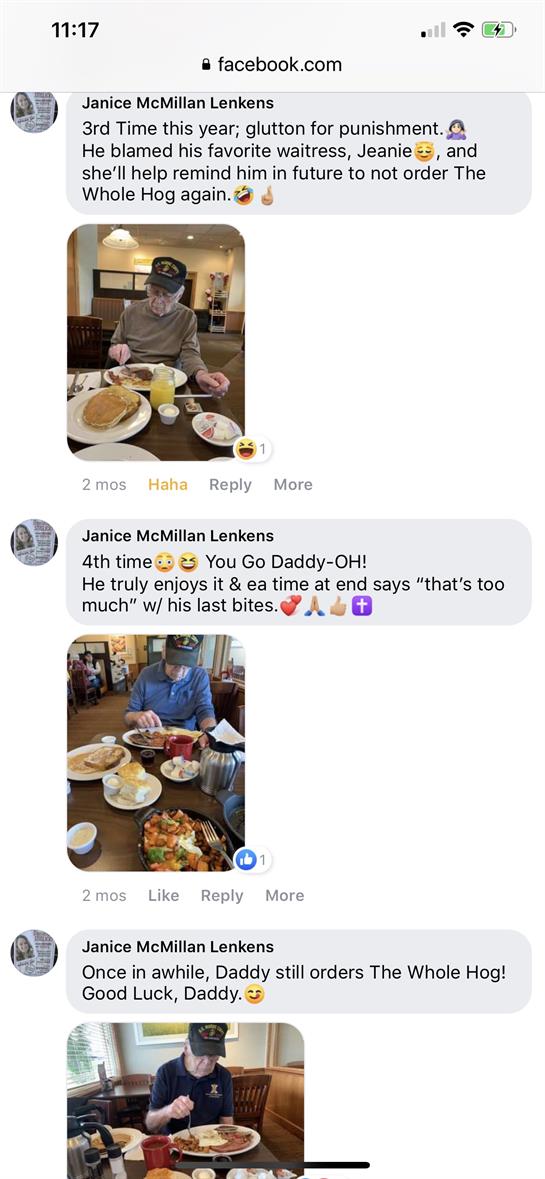
Task: Open the photo of man in blue shirt
Action: [x=156, y=753]
